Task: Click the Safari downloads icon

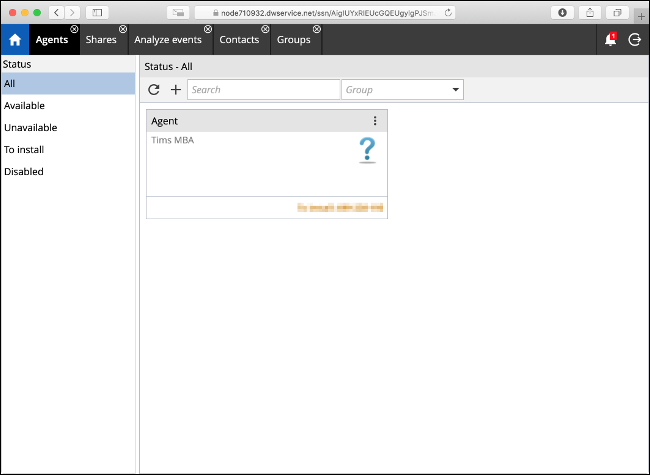Action: (562, 12)
